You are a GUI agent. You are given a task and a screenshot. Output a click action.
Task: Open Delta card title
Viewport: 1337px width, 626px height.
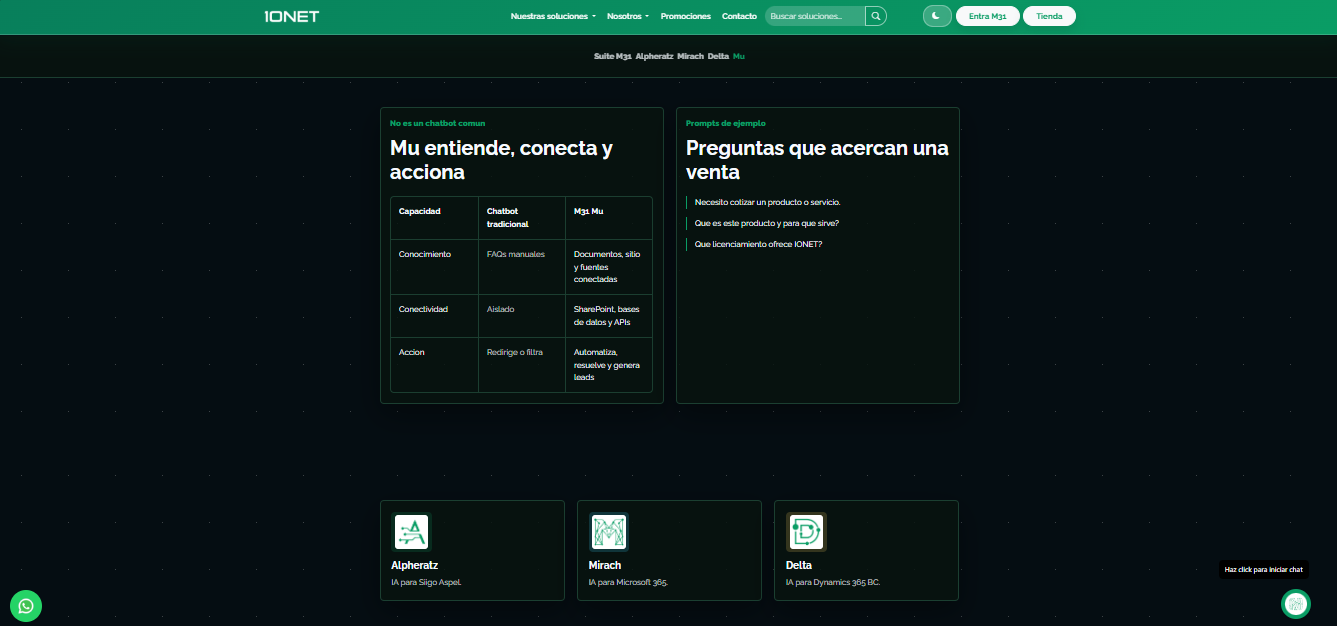tap(799, 565)
